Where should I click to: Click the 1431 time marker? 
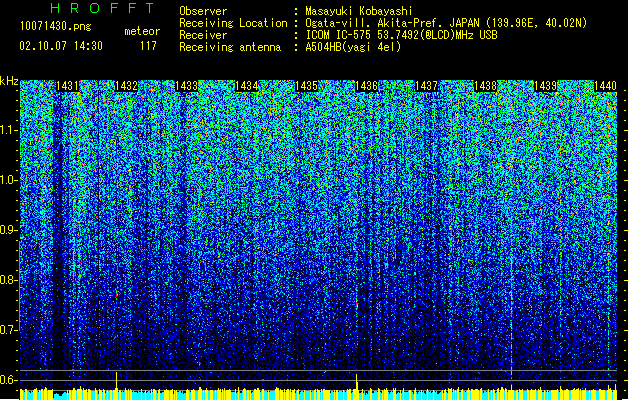(67, 86)
